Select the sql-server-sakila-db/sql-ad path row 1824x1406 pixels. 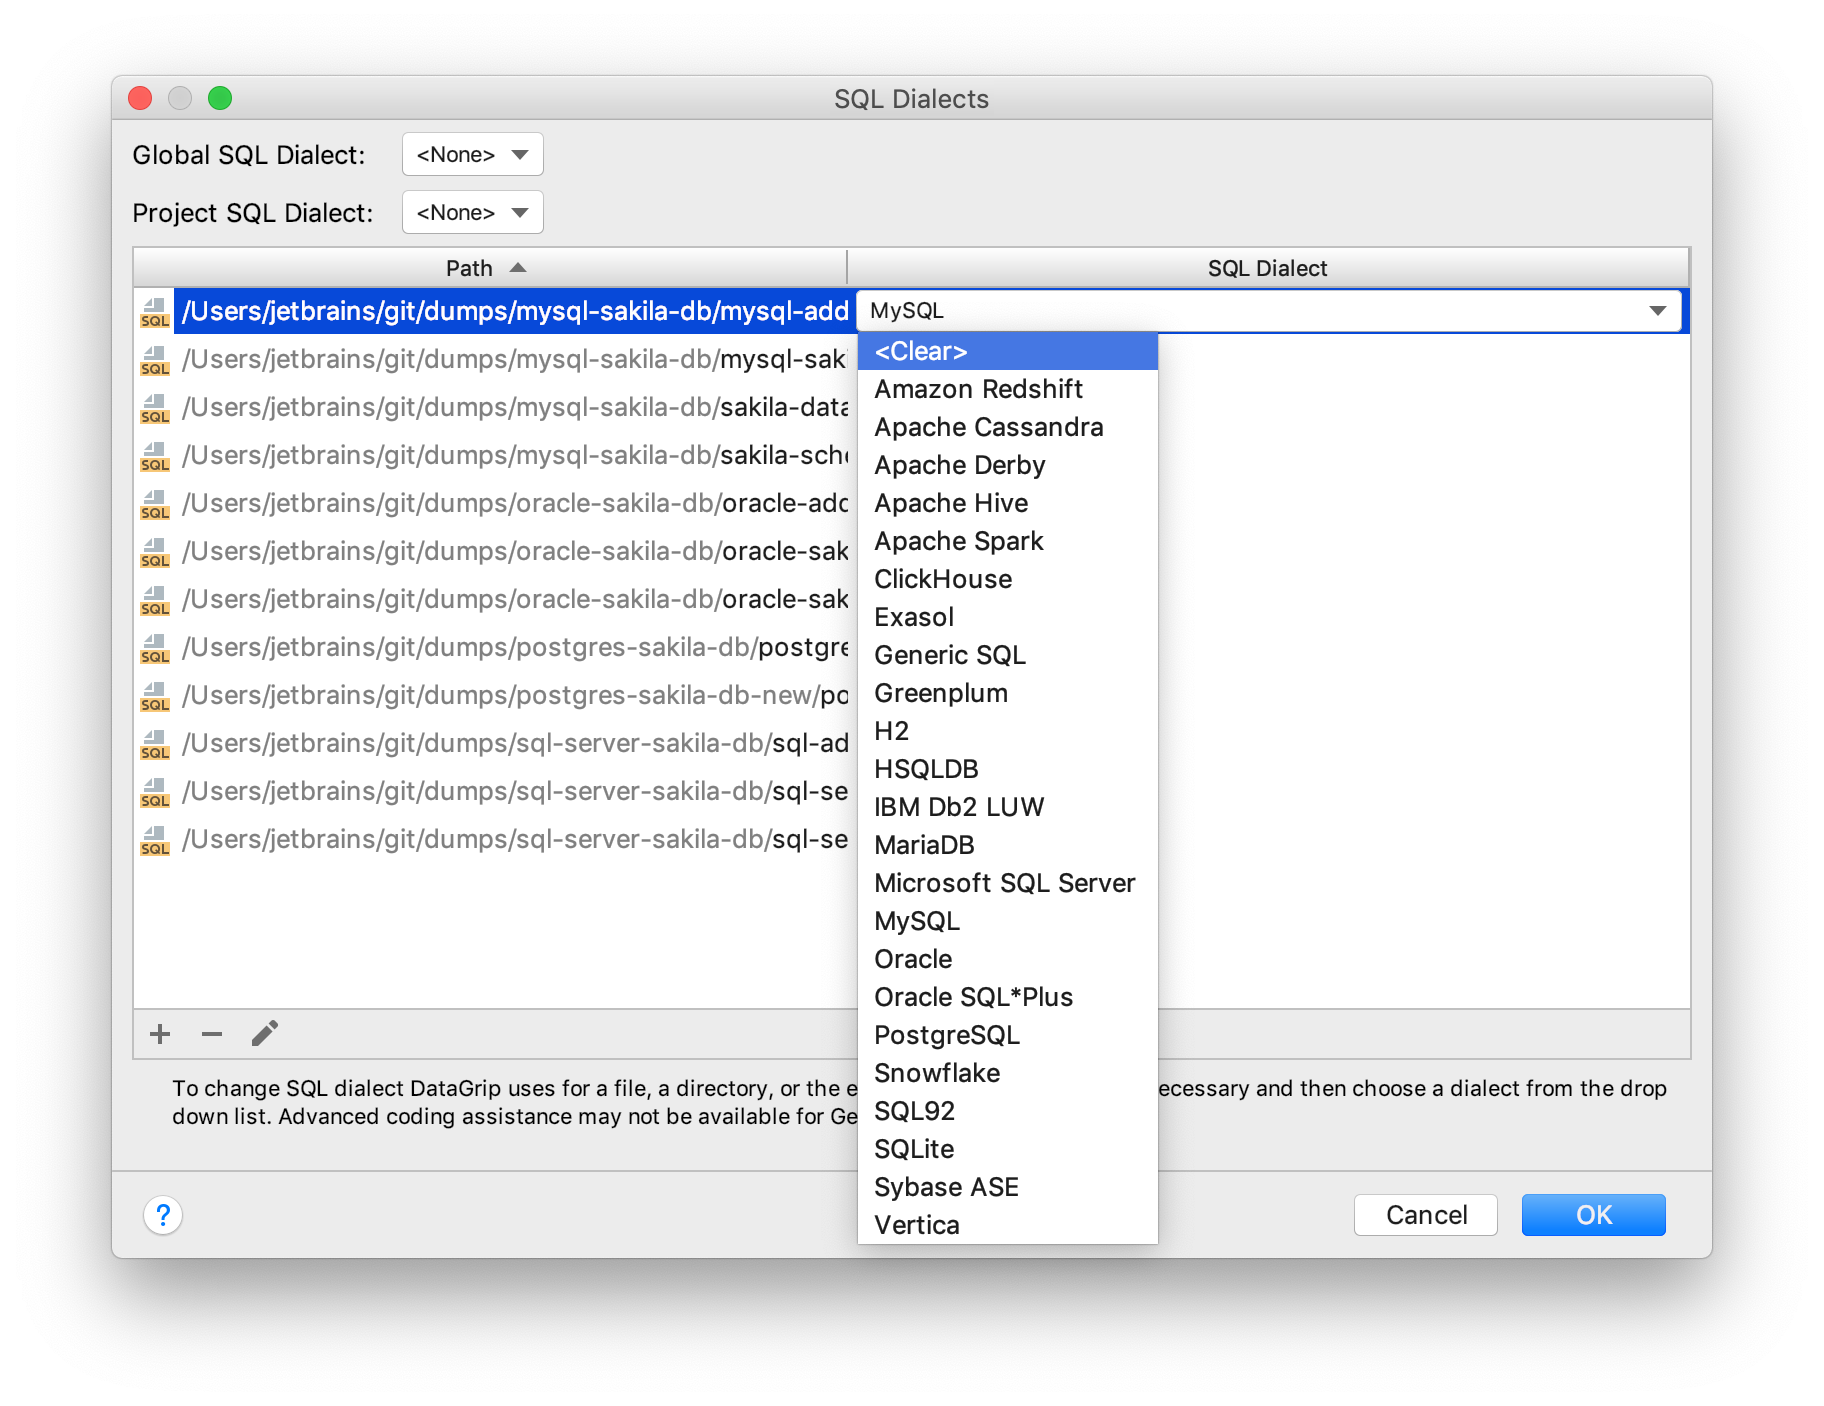point(514,743)
